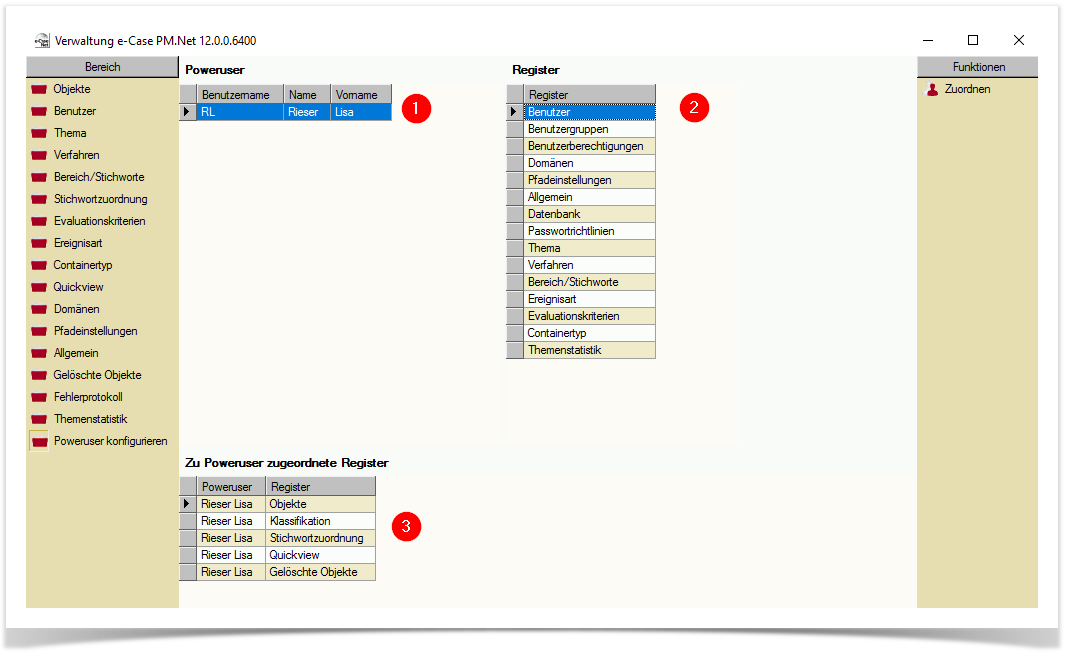The image size is (1072, 657).
Task: Click the red icon next to Objekte
Action: pyautogui.click(x=39, y=90)
